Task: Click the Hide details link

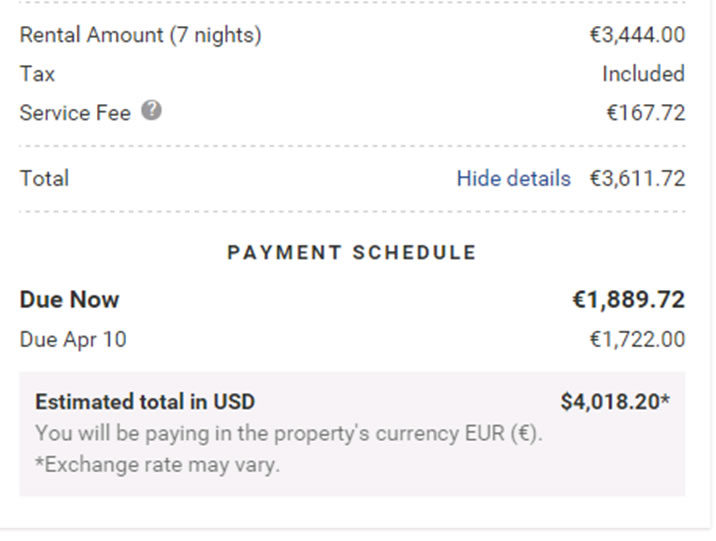Action: pyautogui.click(x=514, y=179)
